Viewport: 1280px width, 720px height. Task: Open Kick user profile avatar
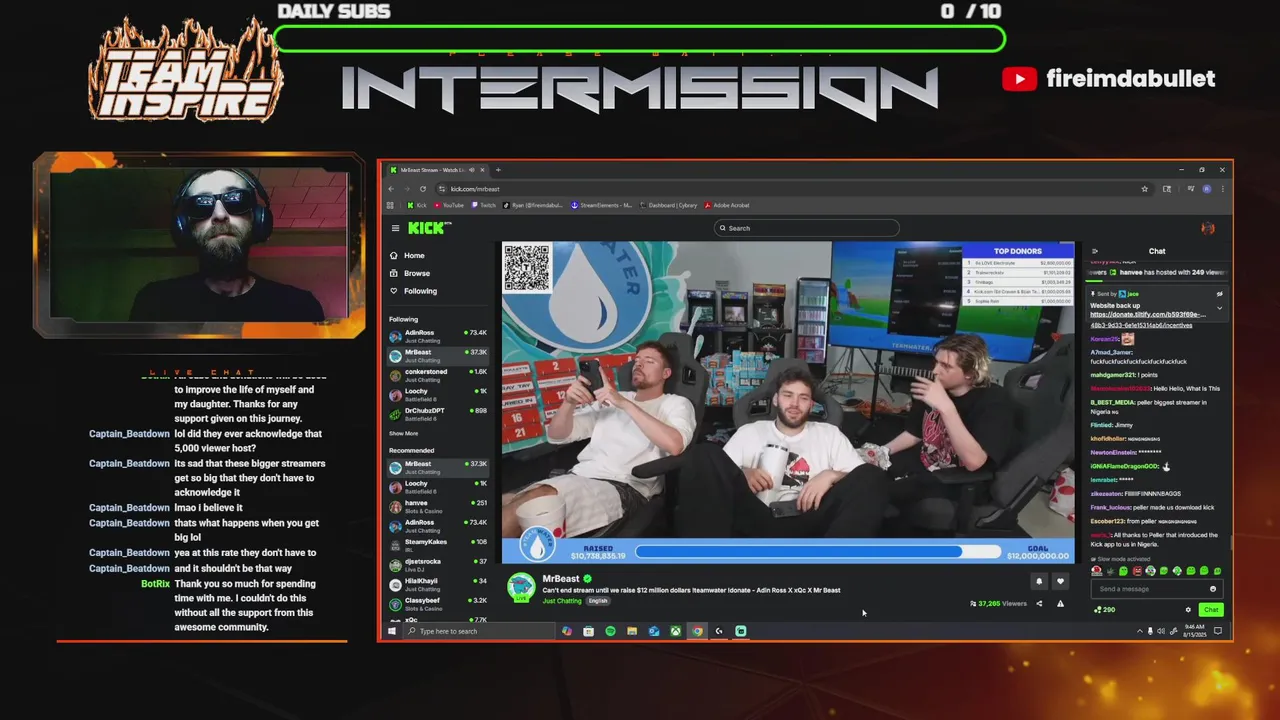1207,228
